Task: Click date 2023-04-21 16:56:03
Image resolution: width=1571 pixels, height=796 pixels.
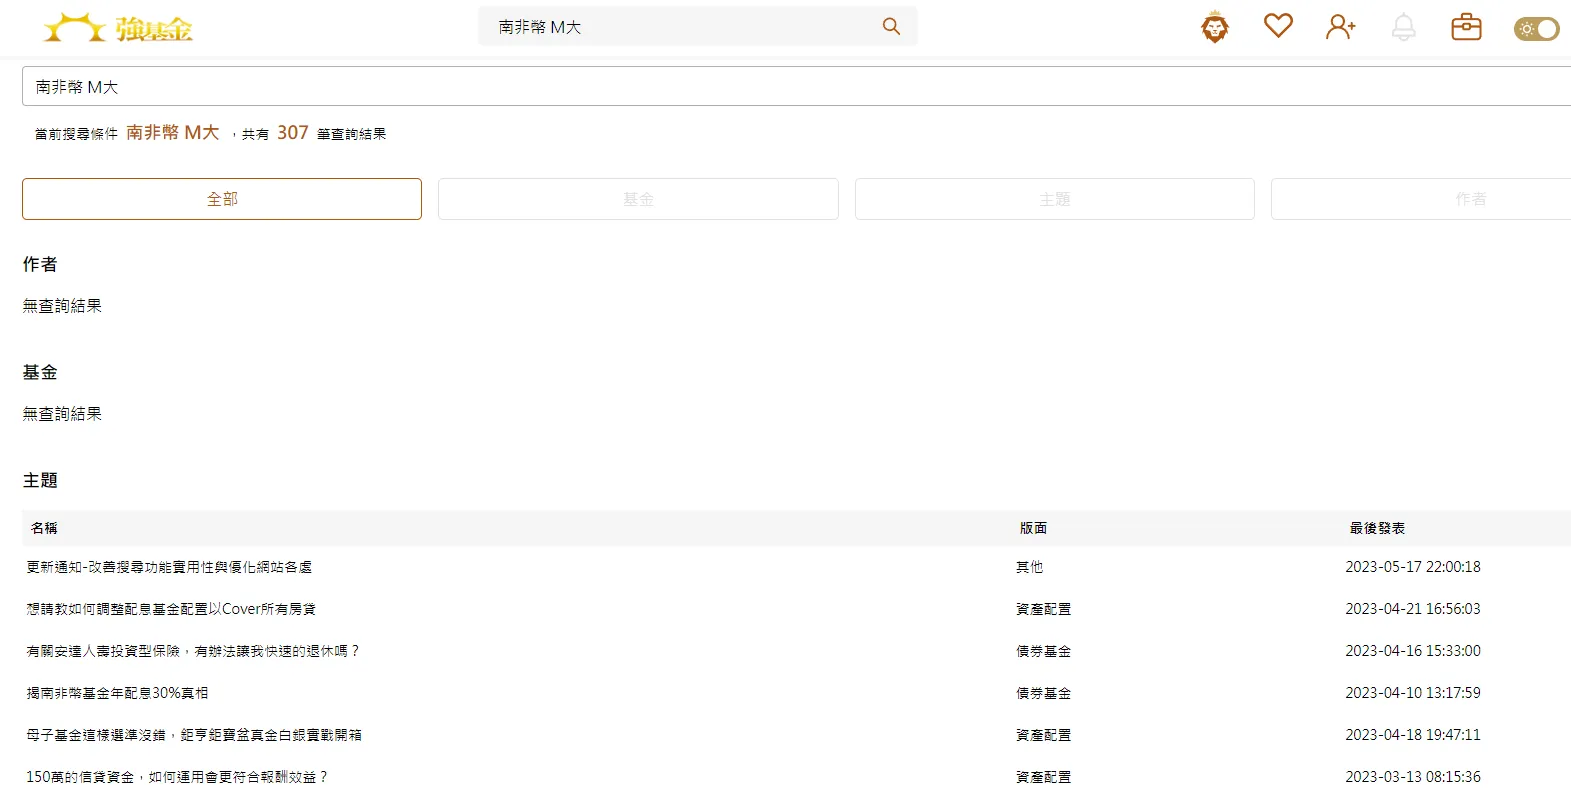Action: click(x=1413, y=609)
